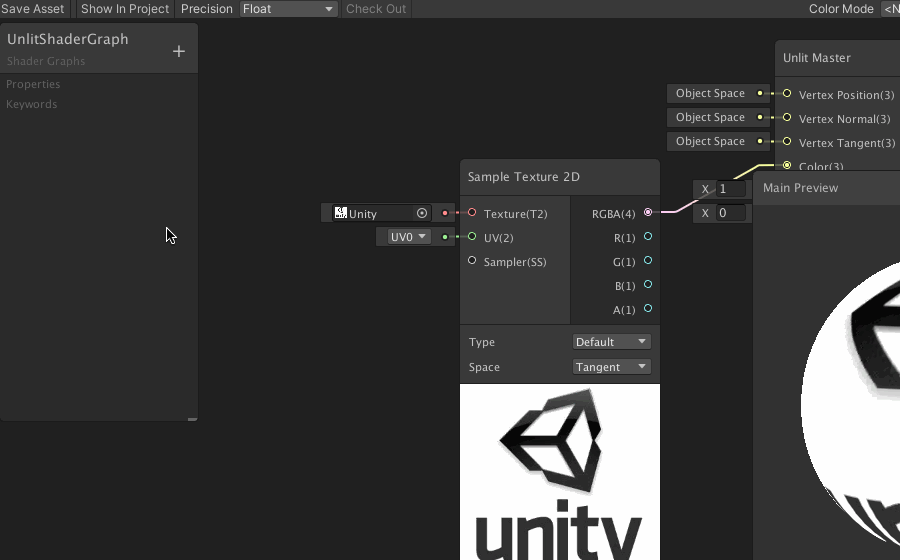Click the Texture(T2) input port
Screen dimensions: 900x560
(472, 213)
